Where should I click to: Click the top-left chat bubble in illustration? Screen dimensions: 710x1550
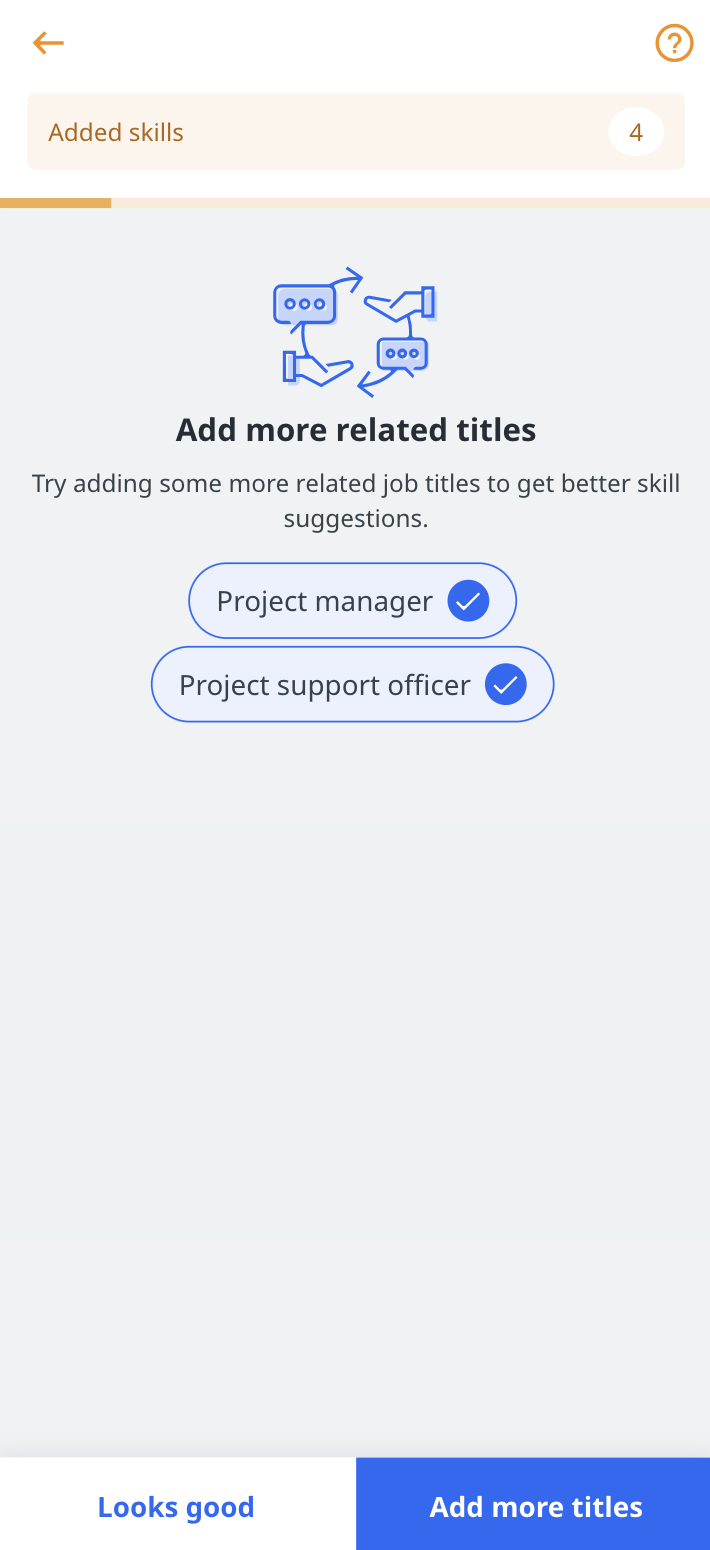click(304, 305)
